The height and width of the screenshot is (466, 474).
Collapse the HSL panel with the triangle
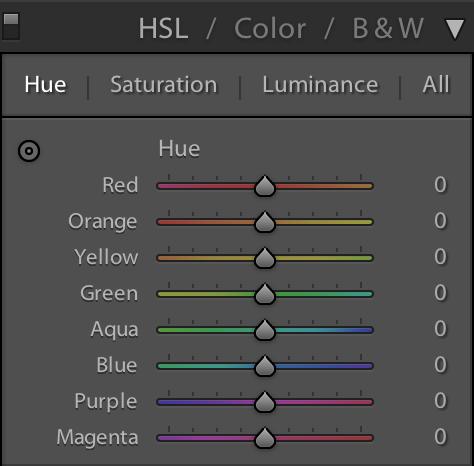pyautogui.click(x=455, y=29)
